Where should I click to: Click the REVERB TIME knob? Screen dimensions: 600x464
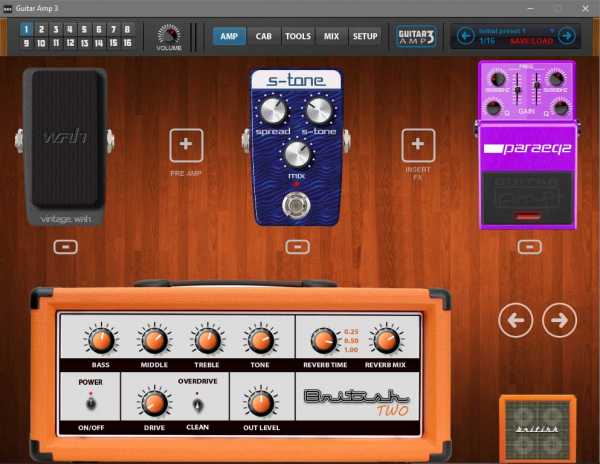(x=324, y=340)
